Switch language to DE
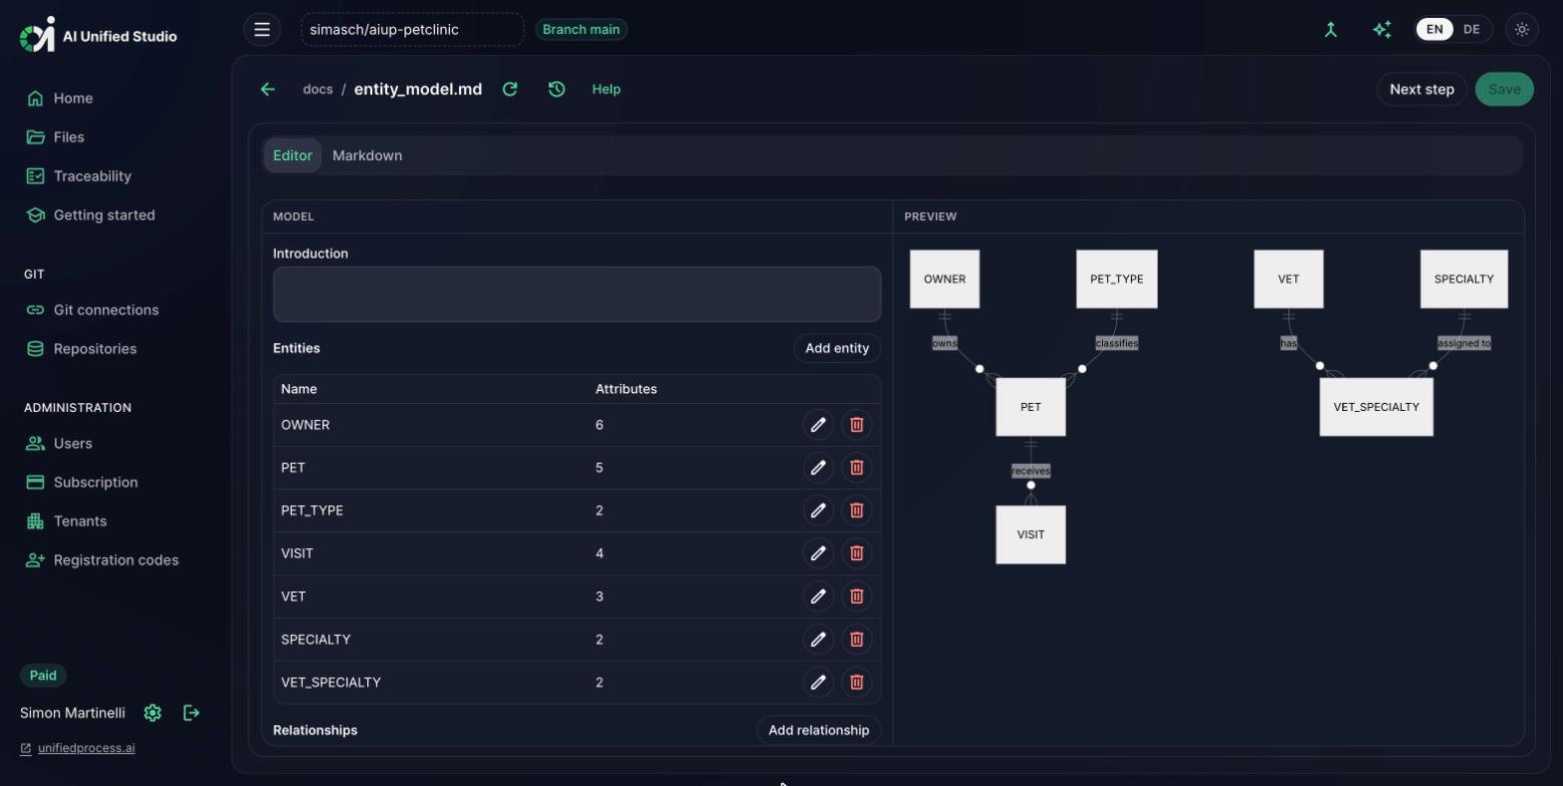The image size is (1563, 786). [x=1472, y=29]
